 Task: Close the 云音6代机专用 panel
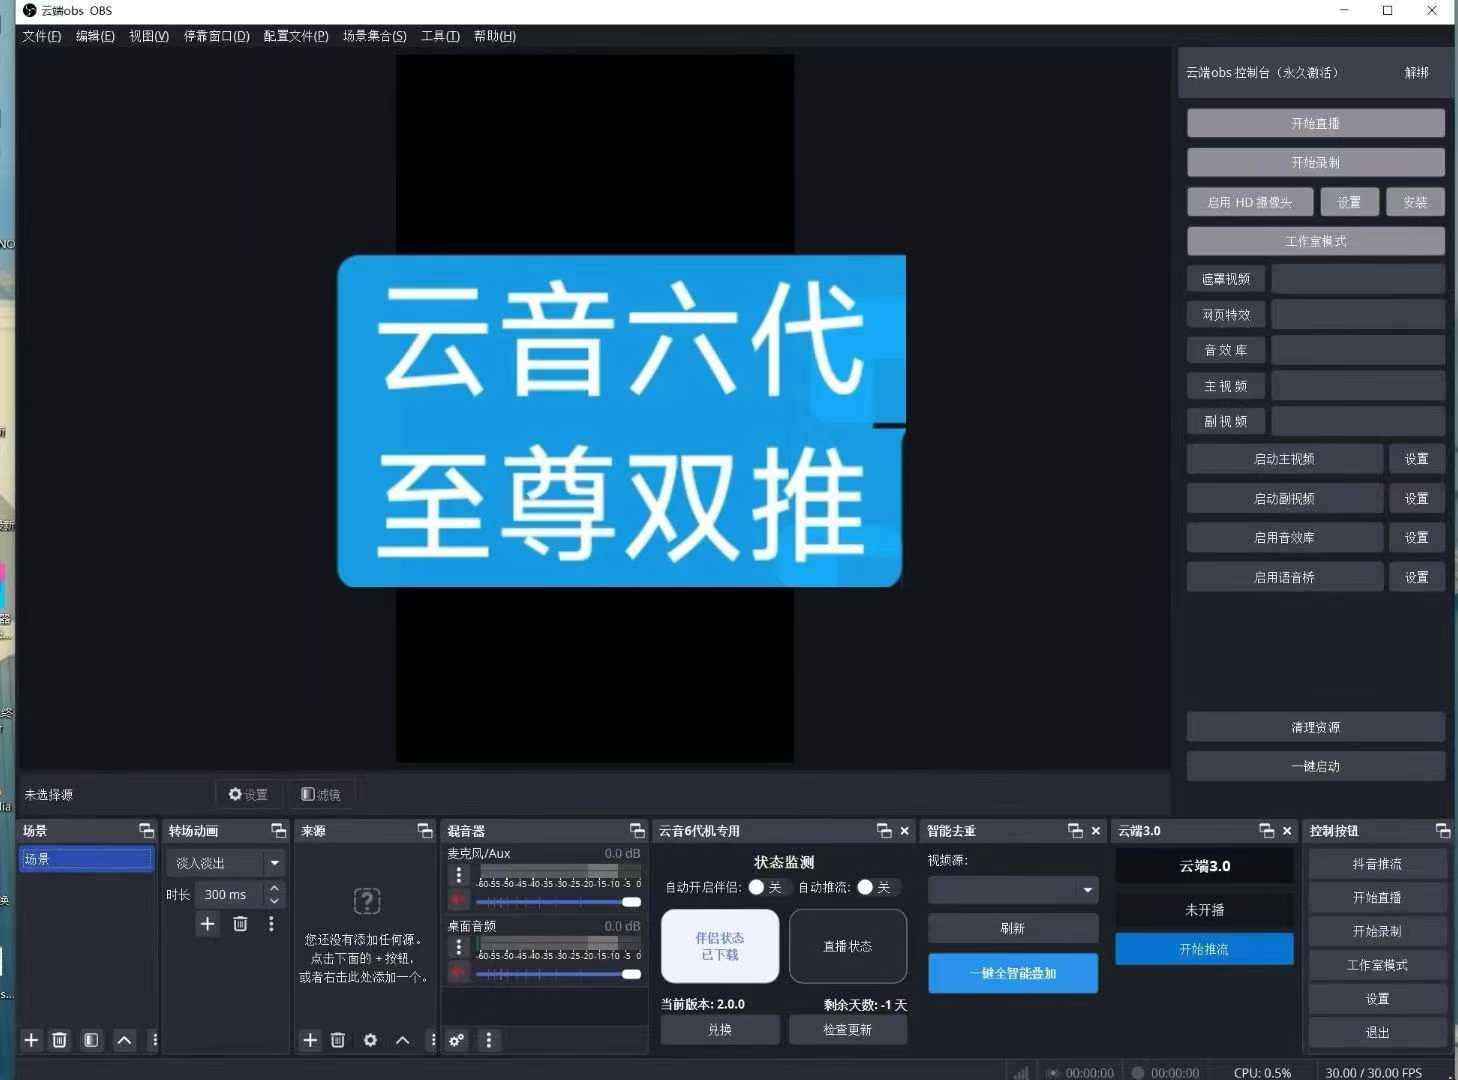coord(905,831)
